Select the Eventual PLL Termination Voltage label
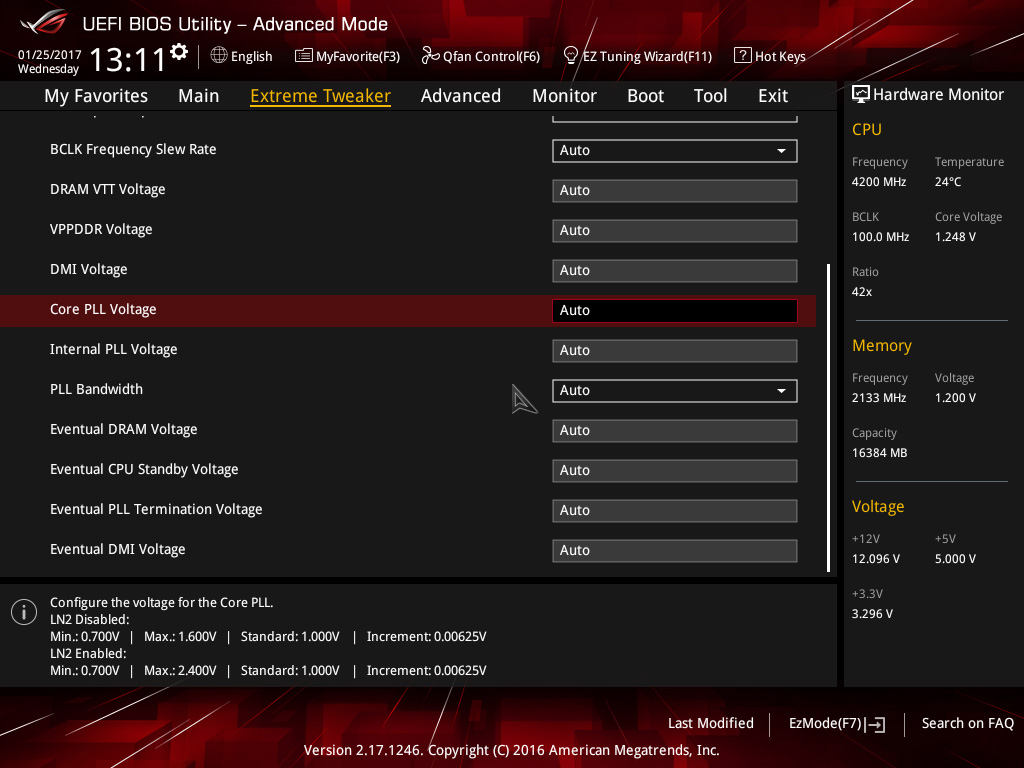1024x768 pixels. pyautogui.click(x=156, y=509)
